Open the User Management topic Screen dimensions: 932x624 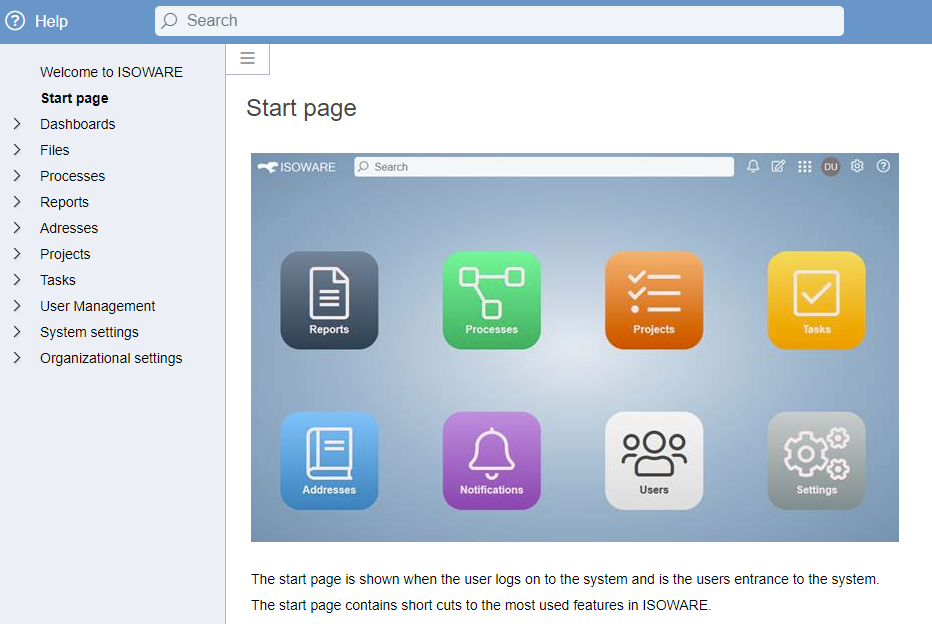pyautogui.click(x=97, y=306)
